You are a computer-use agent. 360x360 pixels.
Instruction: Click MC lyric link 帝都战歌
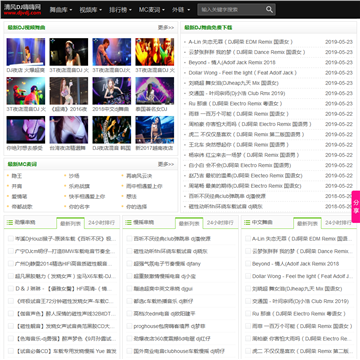tap(22, 207)
